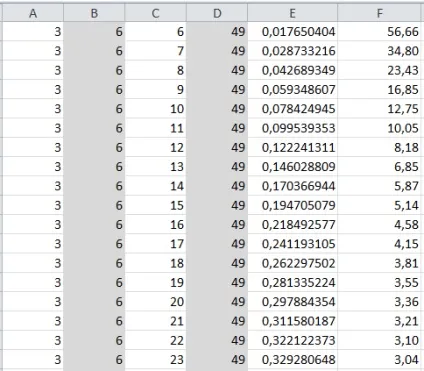424x371 pixels.
Task: Click column C cell with value 20
Action: tap(156, 302)
